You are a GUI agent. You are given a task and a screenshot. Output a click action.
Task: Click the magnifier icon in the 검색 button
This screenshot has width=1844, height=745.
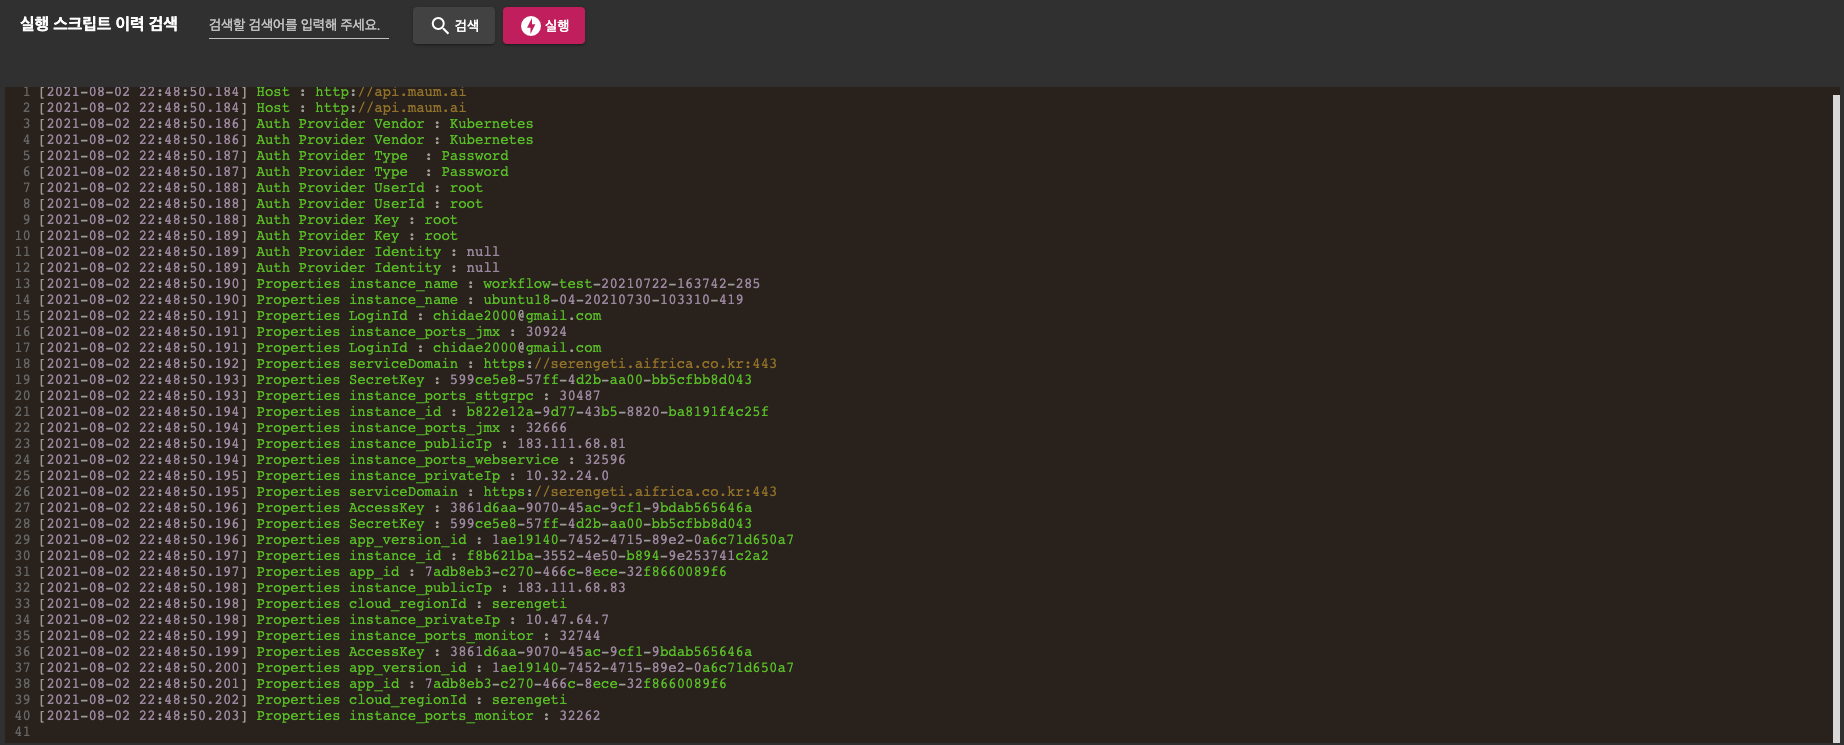point(440,26)
